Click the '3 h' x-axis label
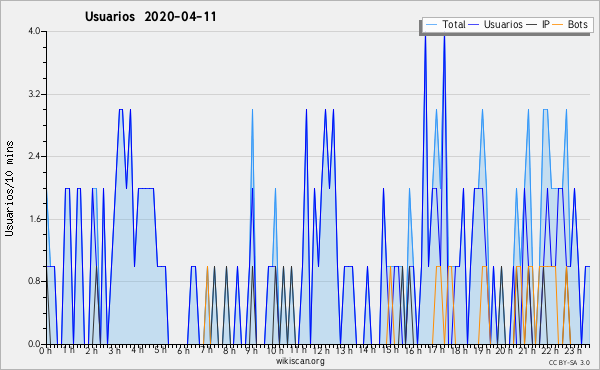Screen dimensions: 600x370 (x=114, y=350)
